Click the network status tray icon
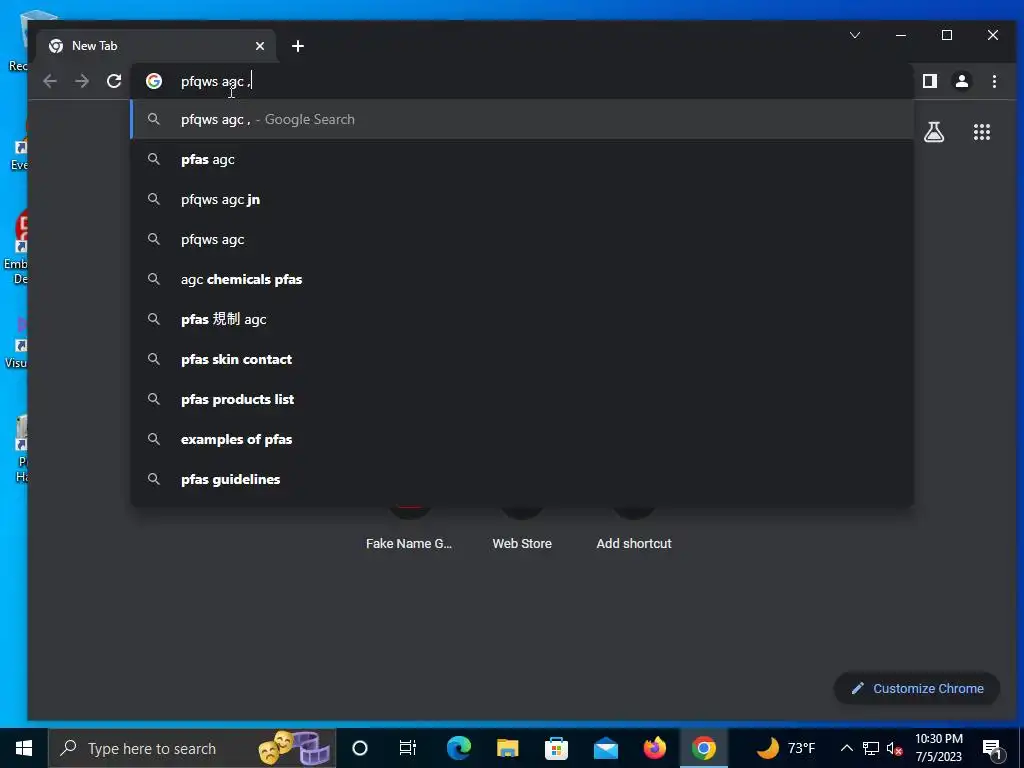 click(x=871, y=748)
